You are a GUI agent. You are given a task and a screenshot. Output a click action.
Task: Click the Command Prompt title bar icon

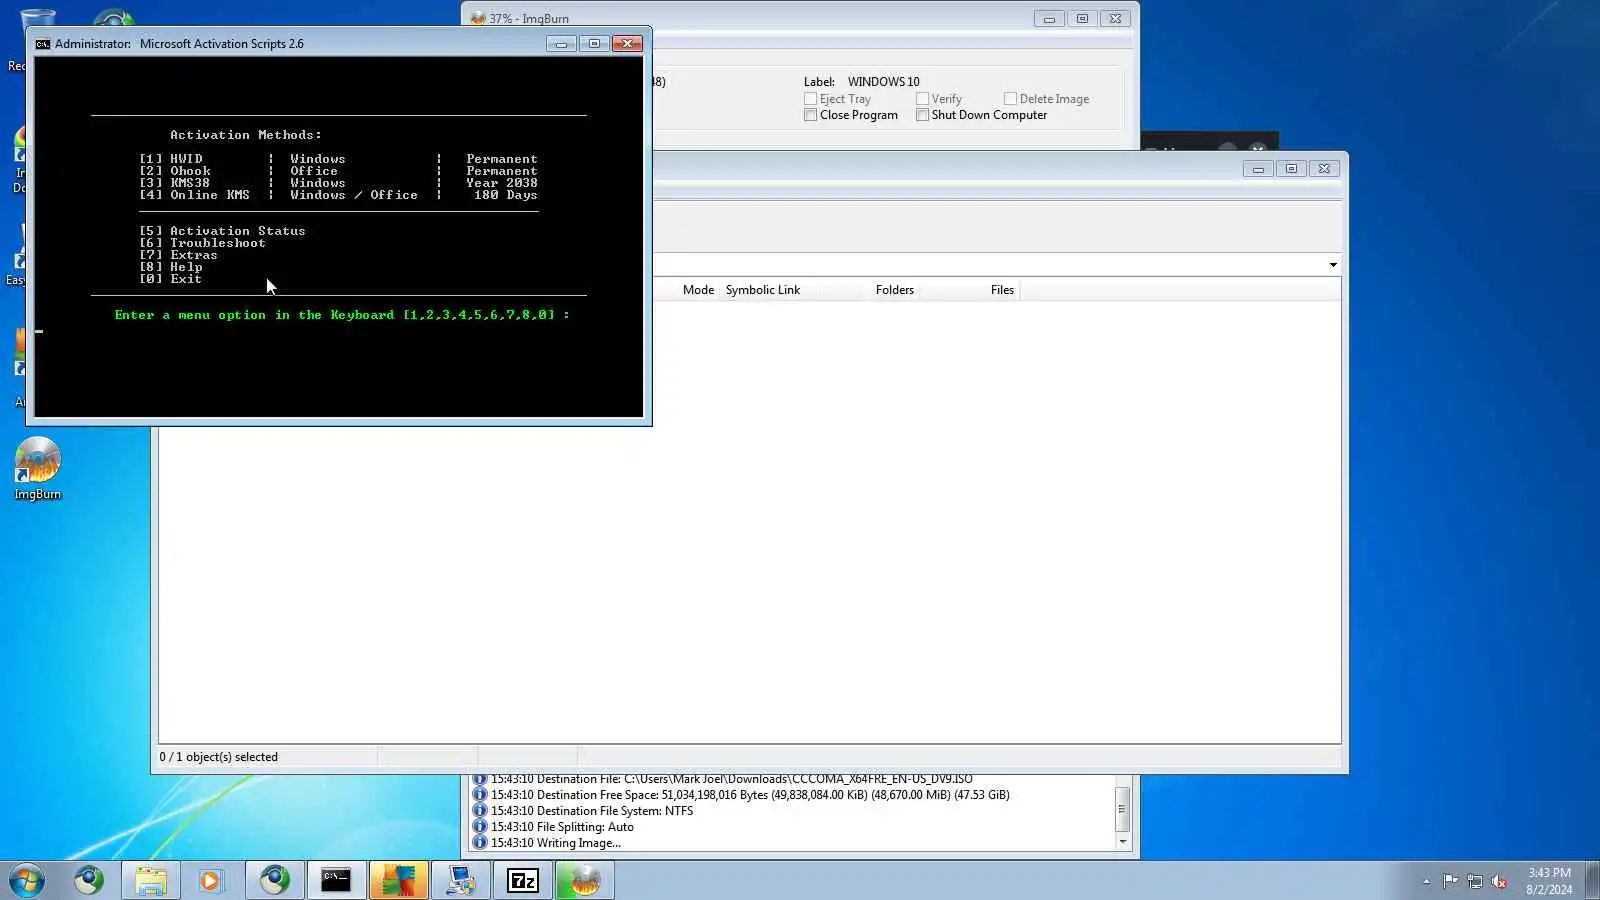[x=43, y=44]
